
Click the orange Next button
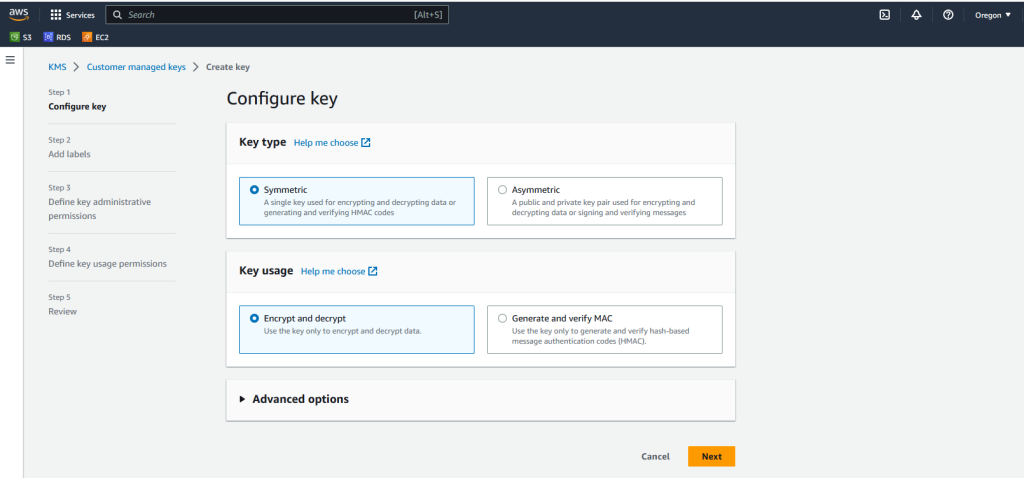711,456
